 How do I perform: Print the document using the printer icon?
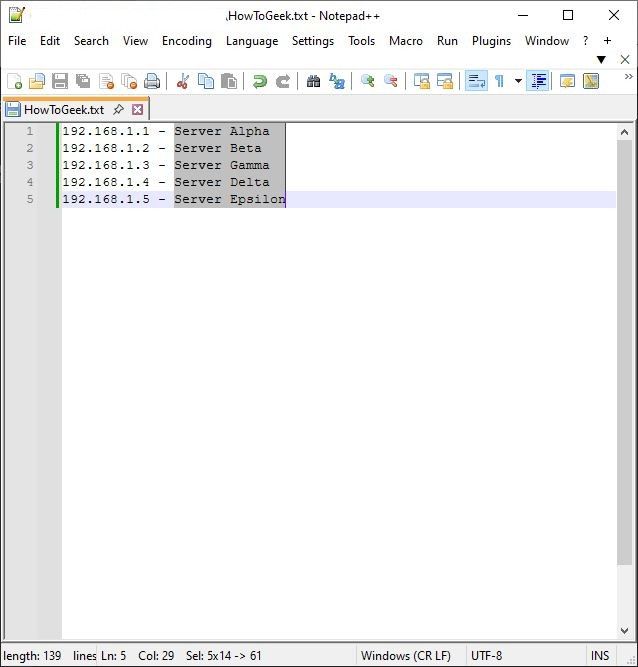coord(152,81)
